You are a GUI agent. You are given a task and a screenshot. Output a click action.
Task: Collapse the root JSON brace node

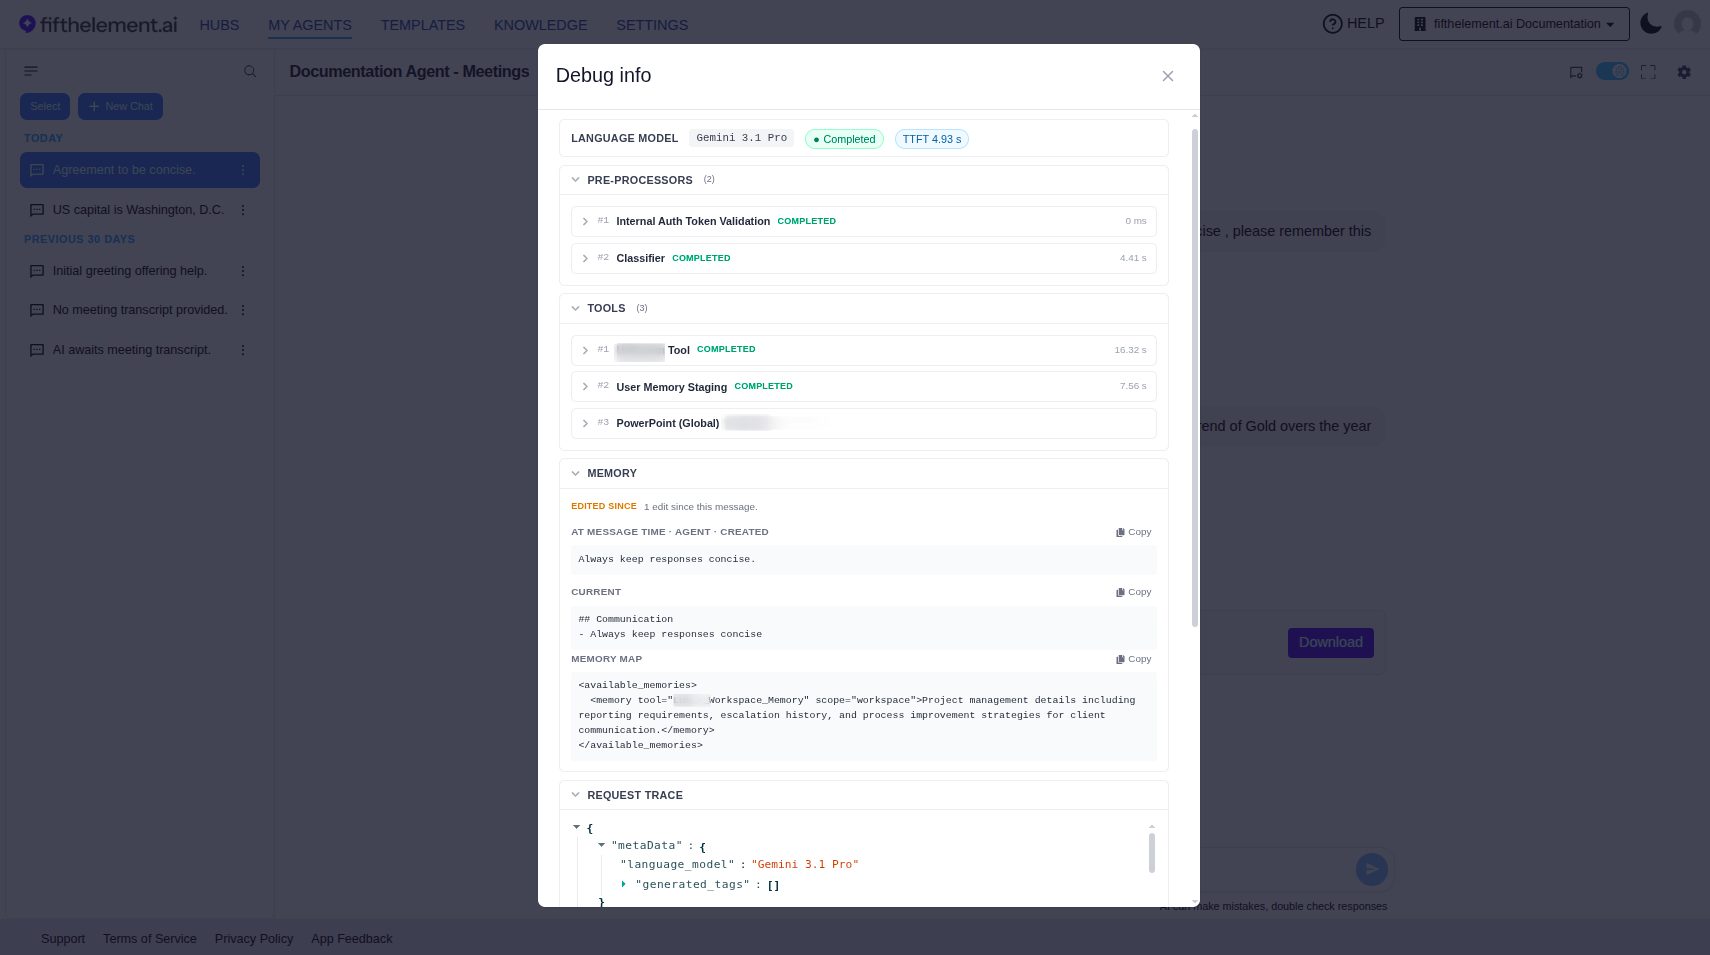[x=577, y=827]
